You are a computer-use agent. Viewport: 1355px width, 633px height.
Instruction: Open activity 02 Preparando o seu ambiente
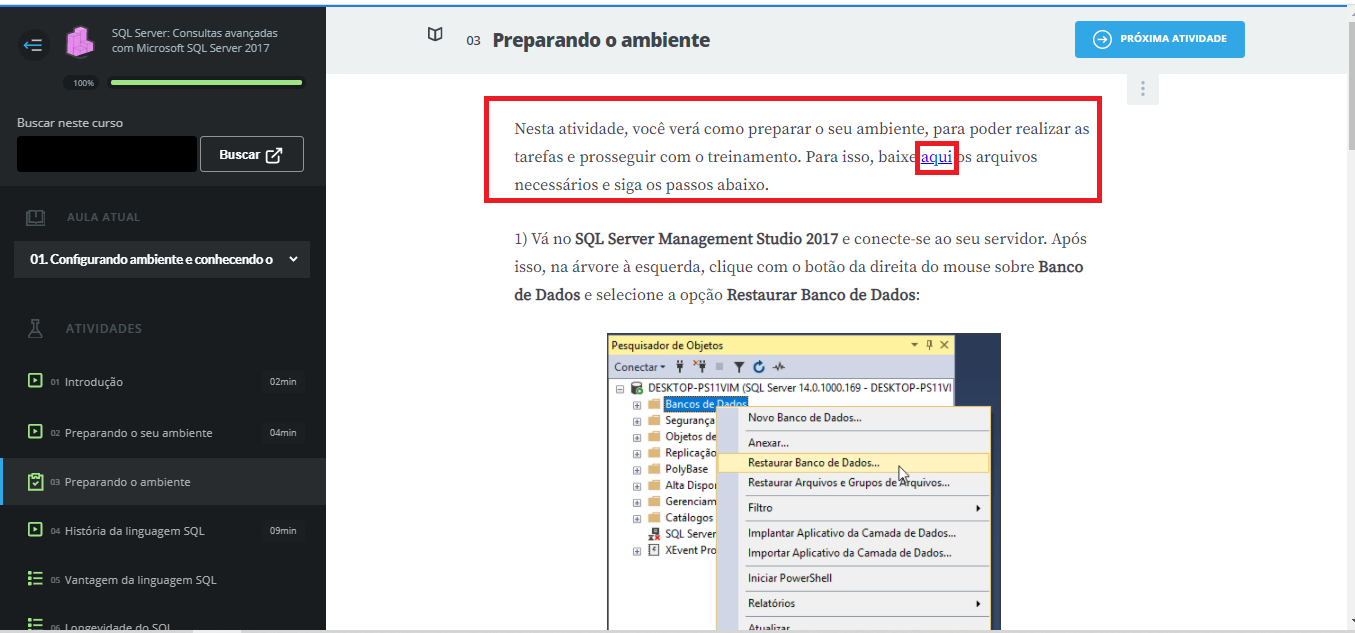(x=164, y=432)
